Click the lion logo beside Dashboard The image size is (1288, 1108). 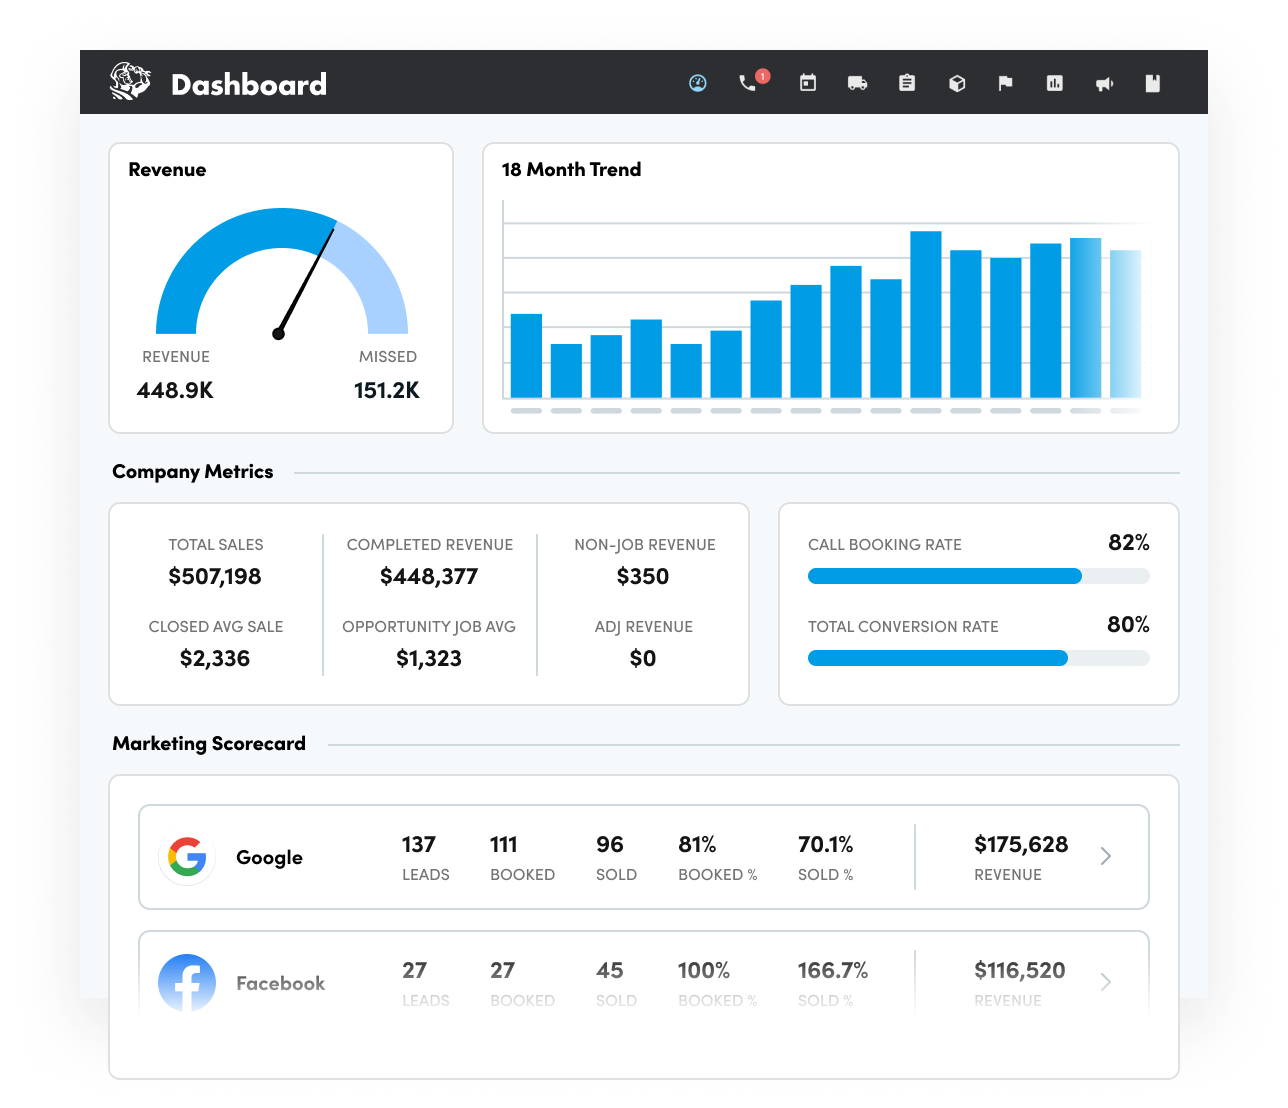click(130, 82)
